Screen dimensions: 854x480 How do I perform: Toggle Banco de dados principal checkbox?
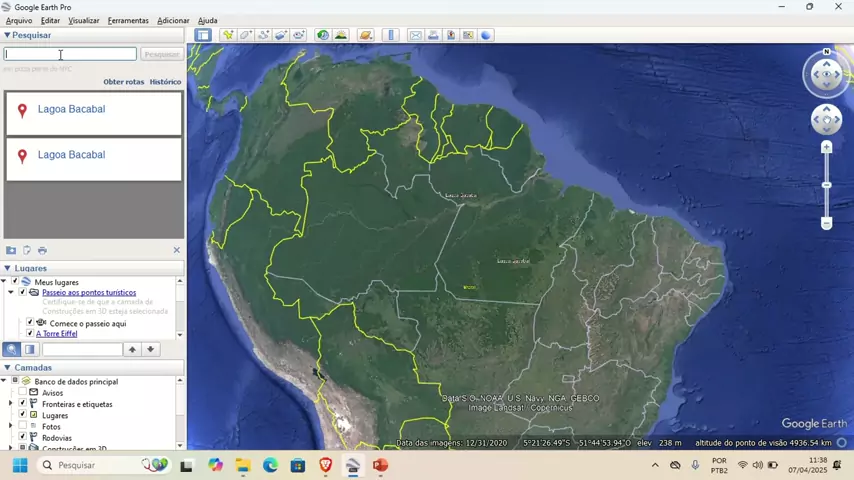pos(15,381)
